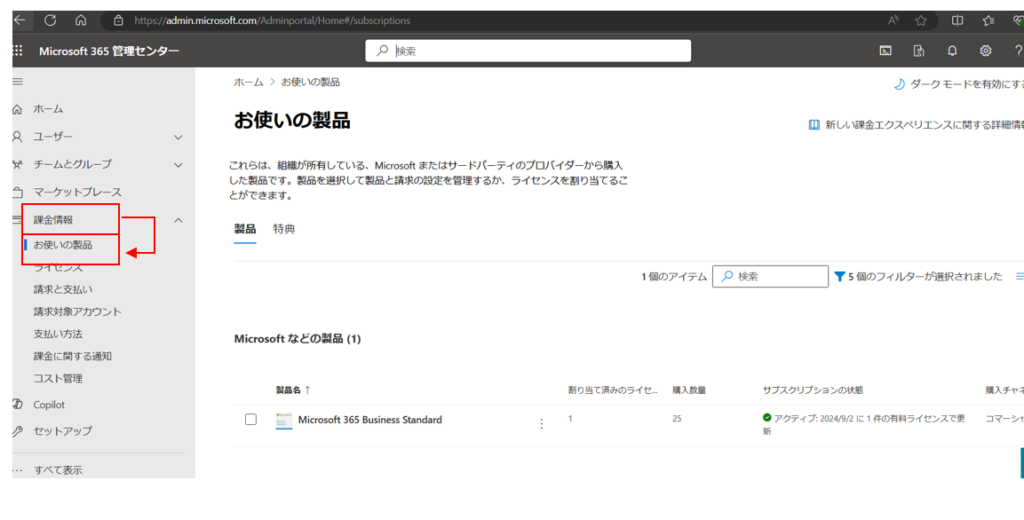1024x520 pixels.
Task: Open マーケットプレース in the sidebar
Action: pyautogui.click(x=77, y=192)
